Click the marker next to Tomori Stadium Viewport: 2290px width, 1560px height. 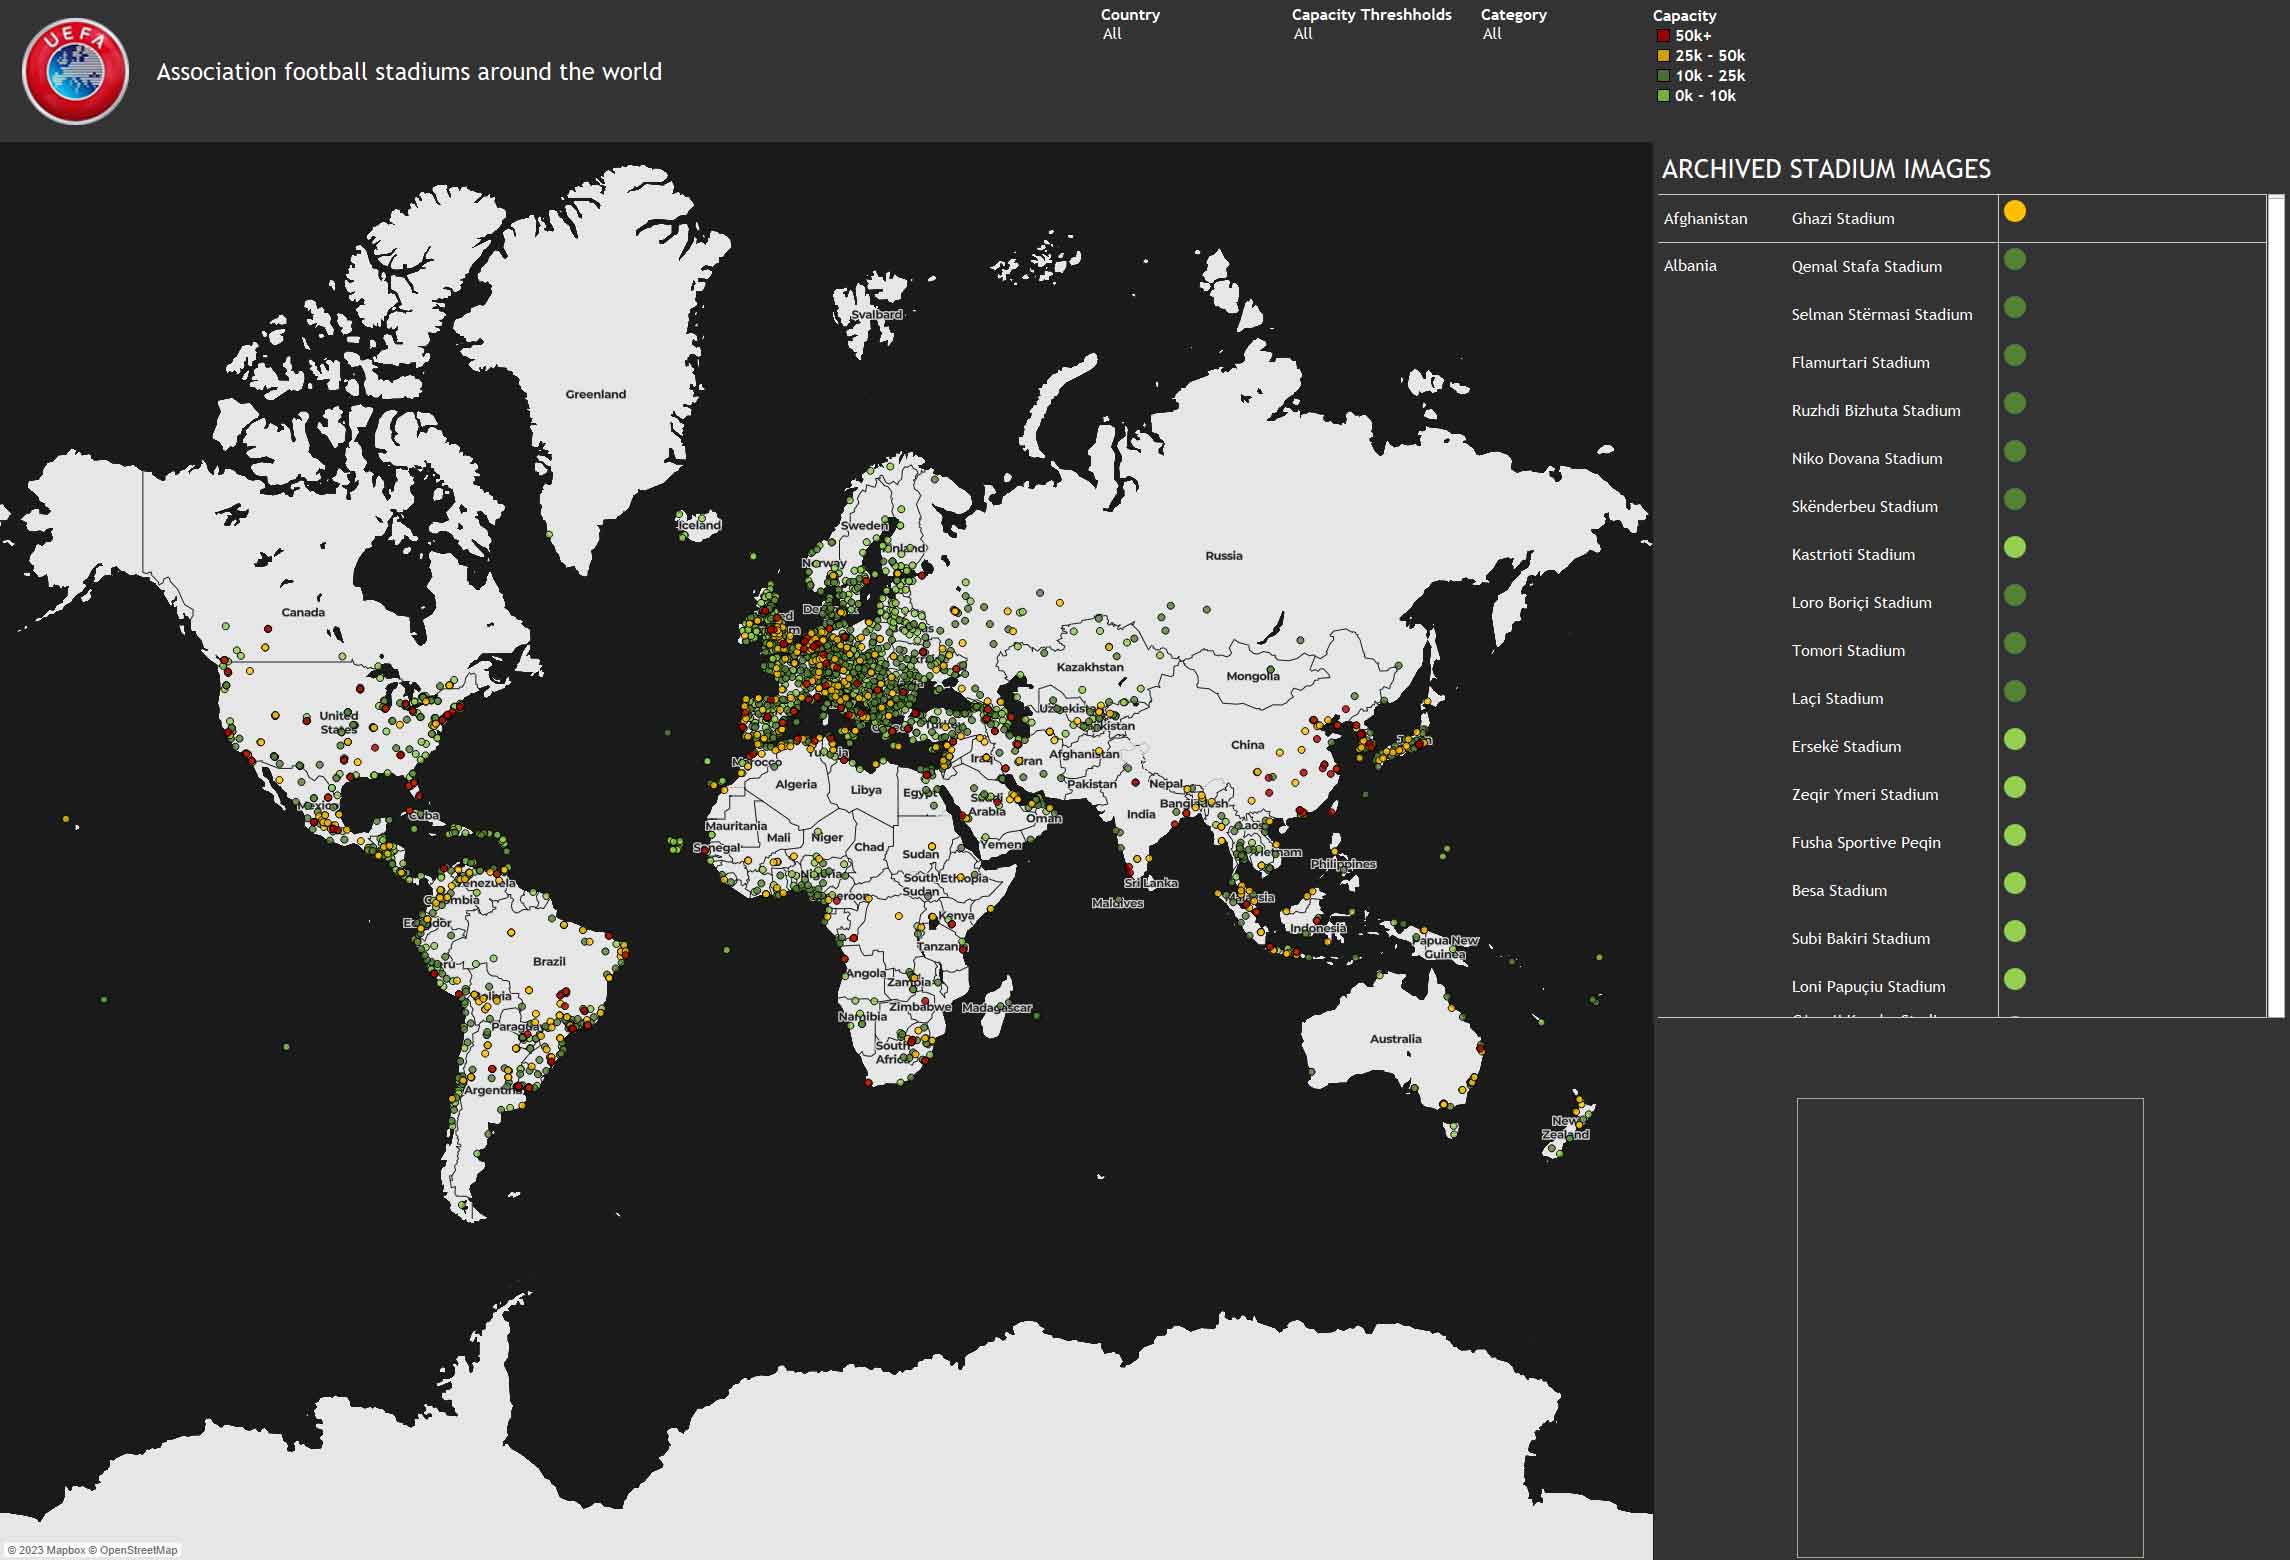coord(2014,644)
